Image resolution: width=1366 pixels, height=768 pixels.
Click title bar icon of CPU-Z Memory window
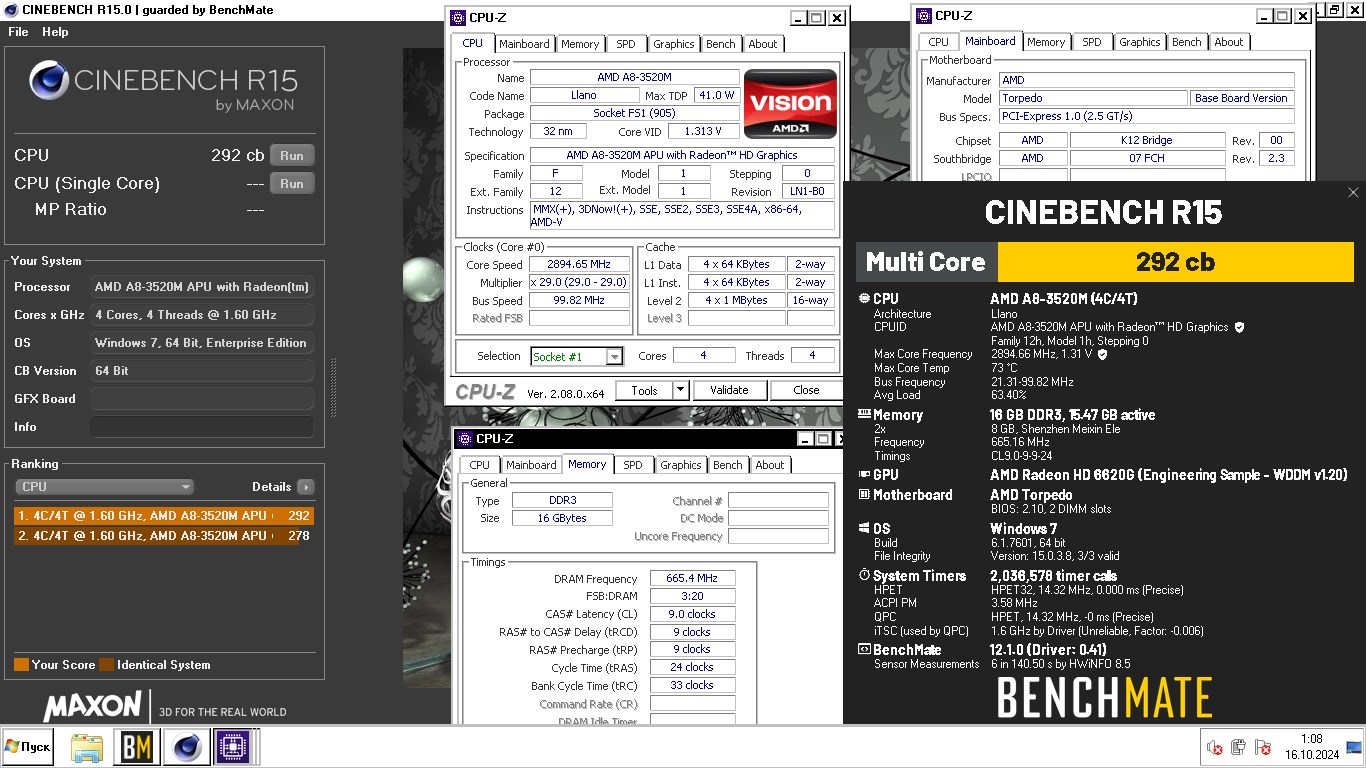point(465,438)
